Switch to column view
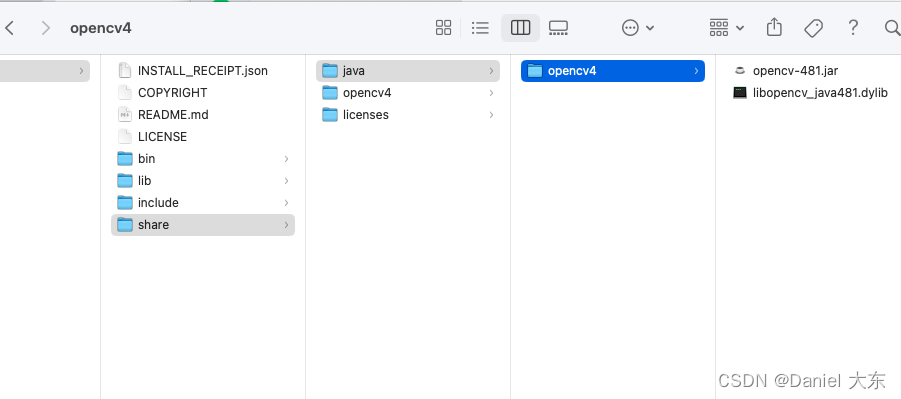Viewport: 901px width, 399px height. click(520, 28)
